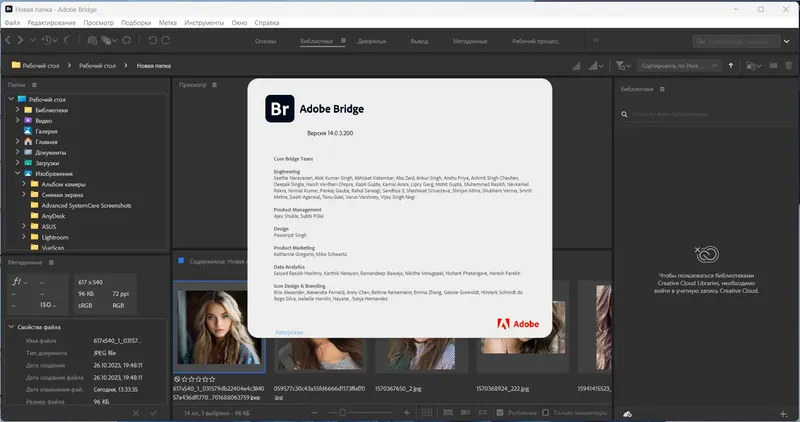The image size is (800, 422).
Task: Open filter items by rating funnel
Action: 620,66
